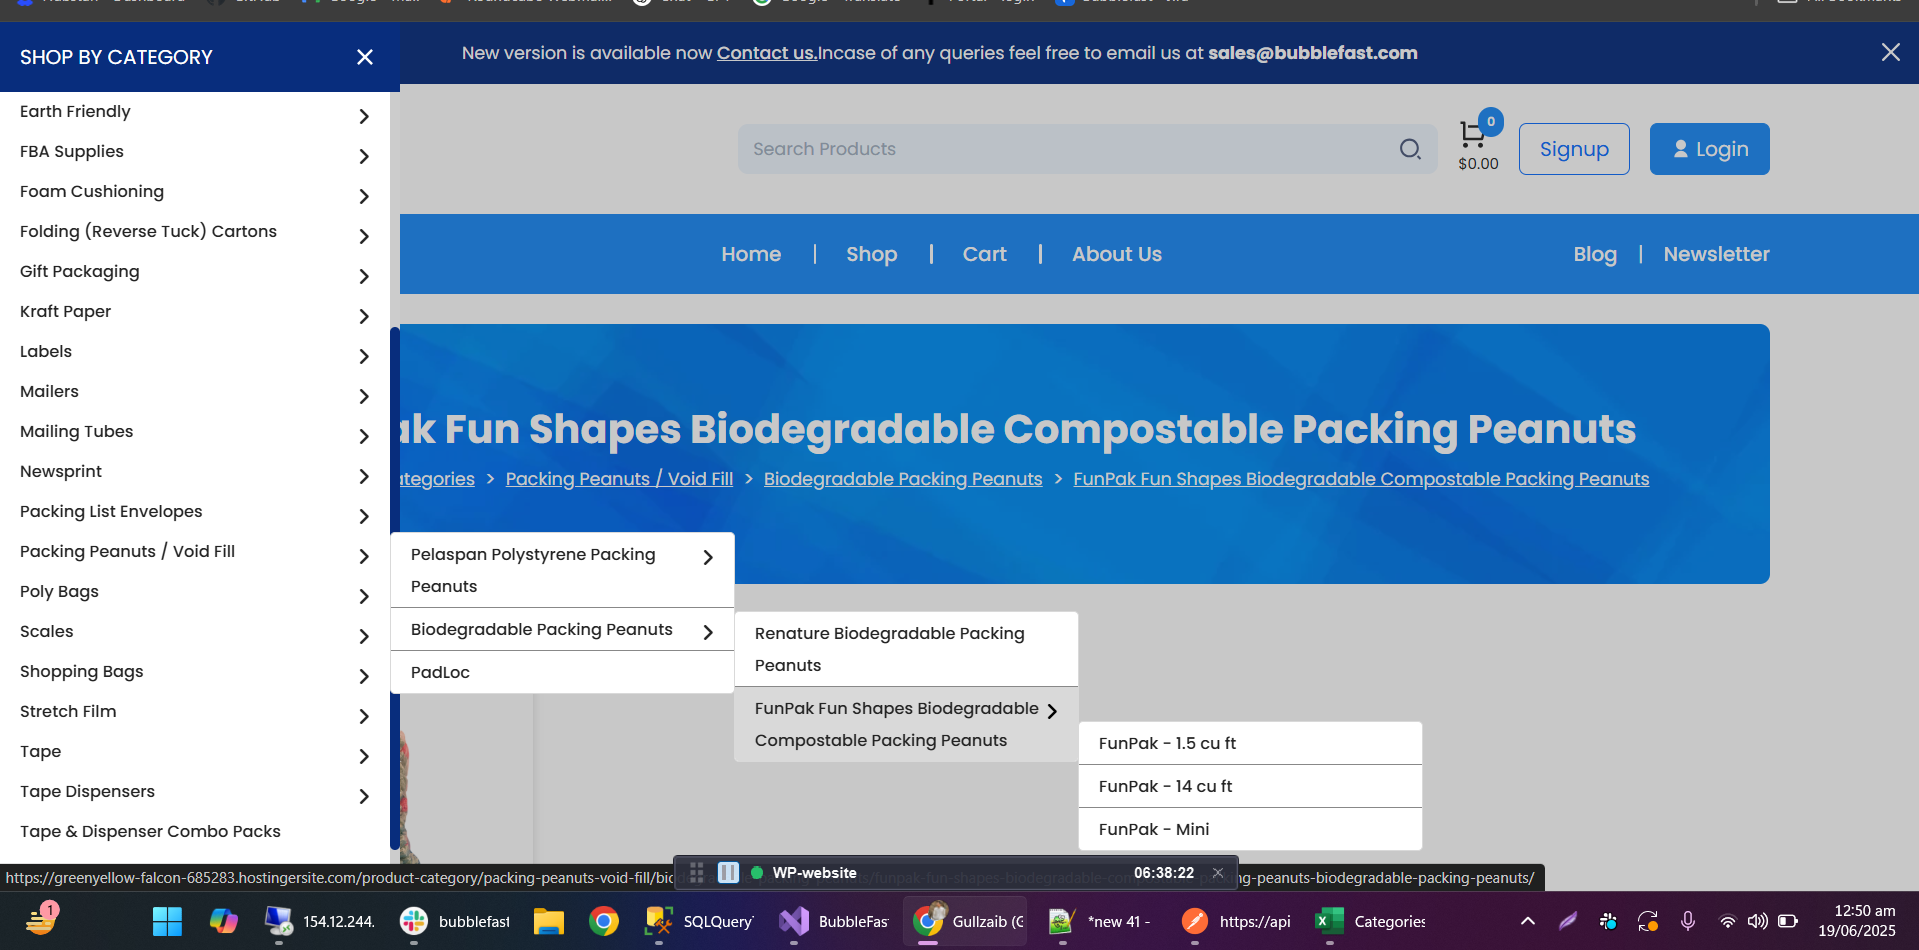Image resolution: width=1919 pixels, height=950 pixels.
Task: Expand the Tape category
Action: click(364, 756)
